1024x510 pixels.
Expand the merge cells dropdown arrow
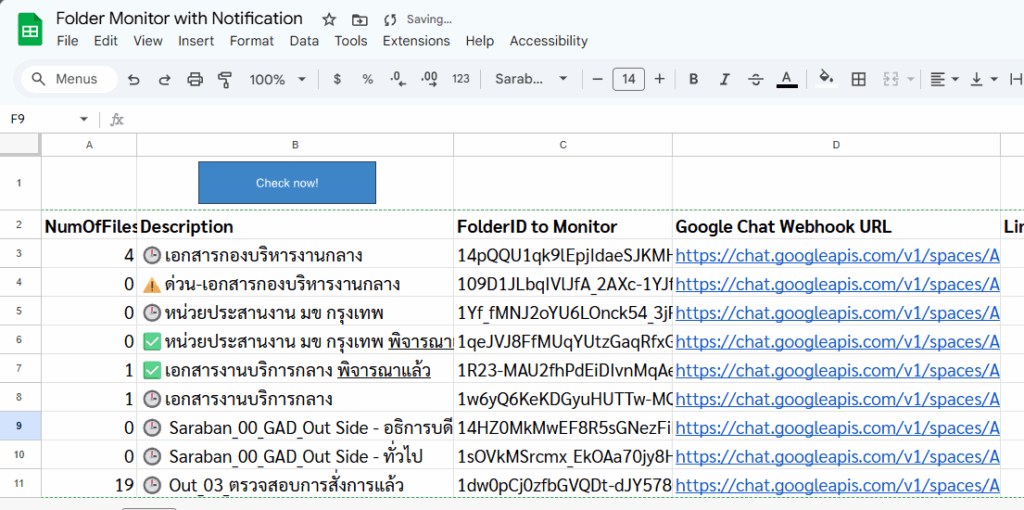[x=910, y=79]
